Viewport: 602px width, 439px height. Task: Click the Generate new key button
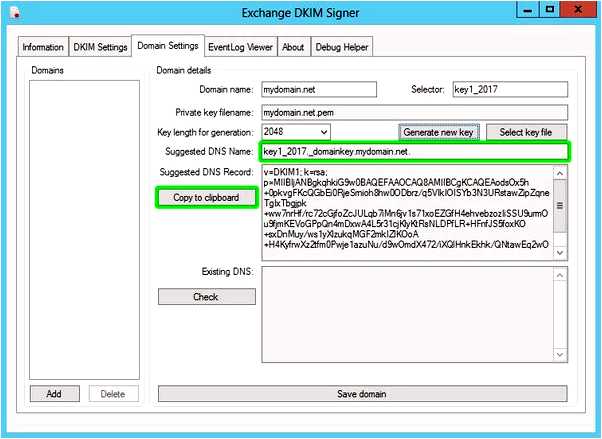tap(438, 132)
